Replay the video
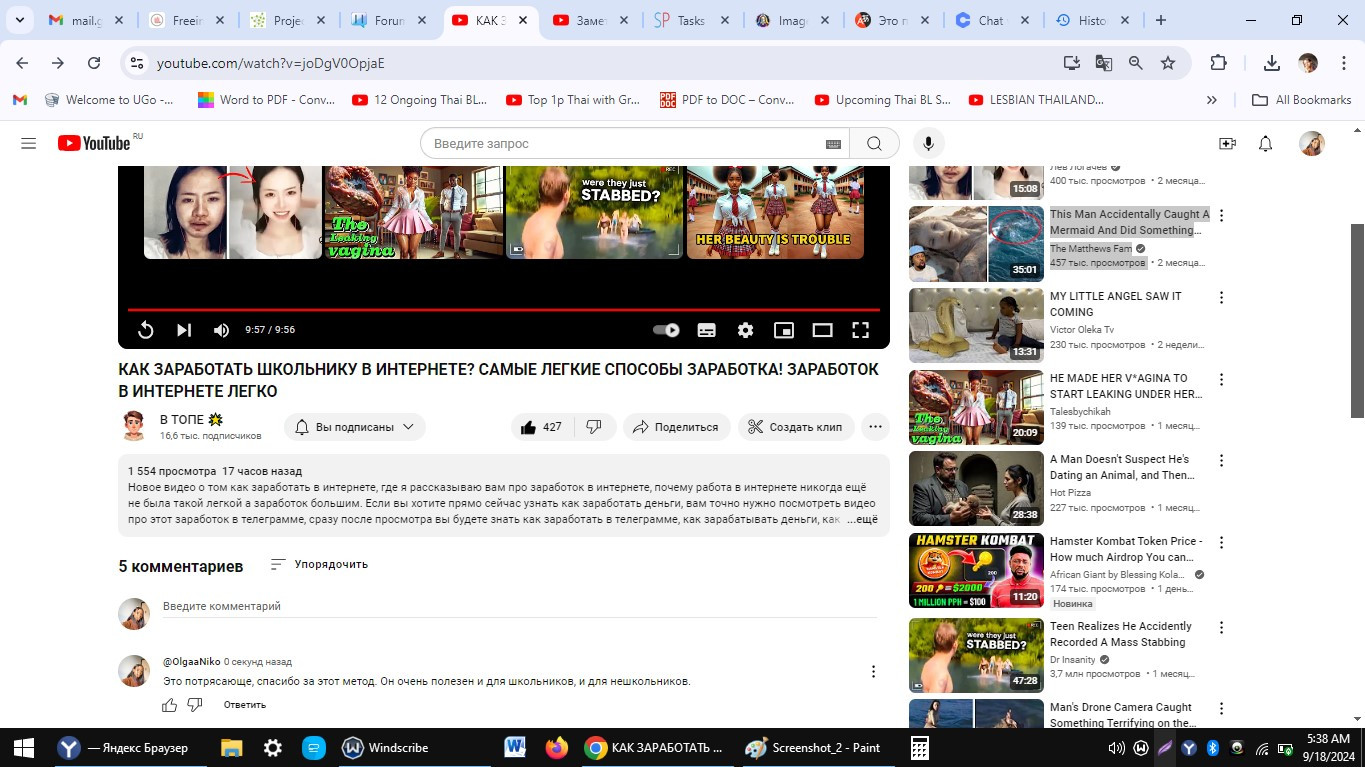 (145, 330)
